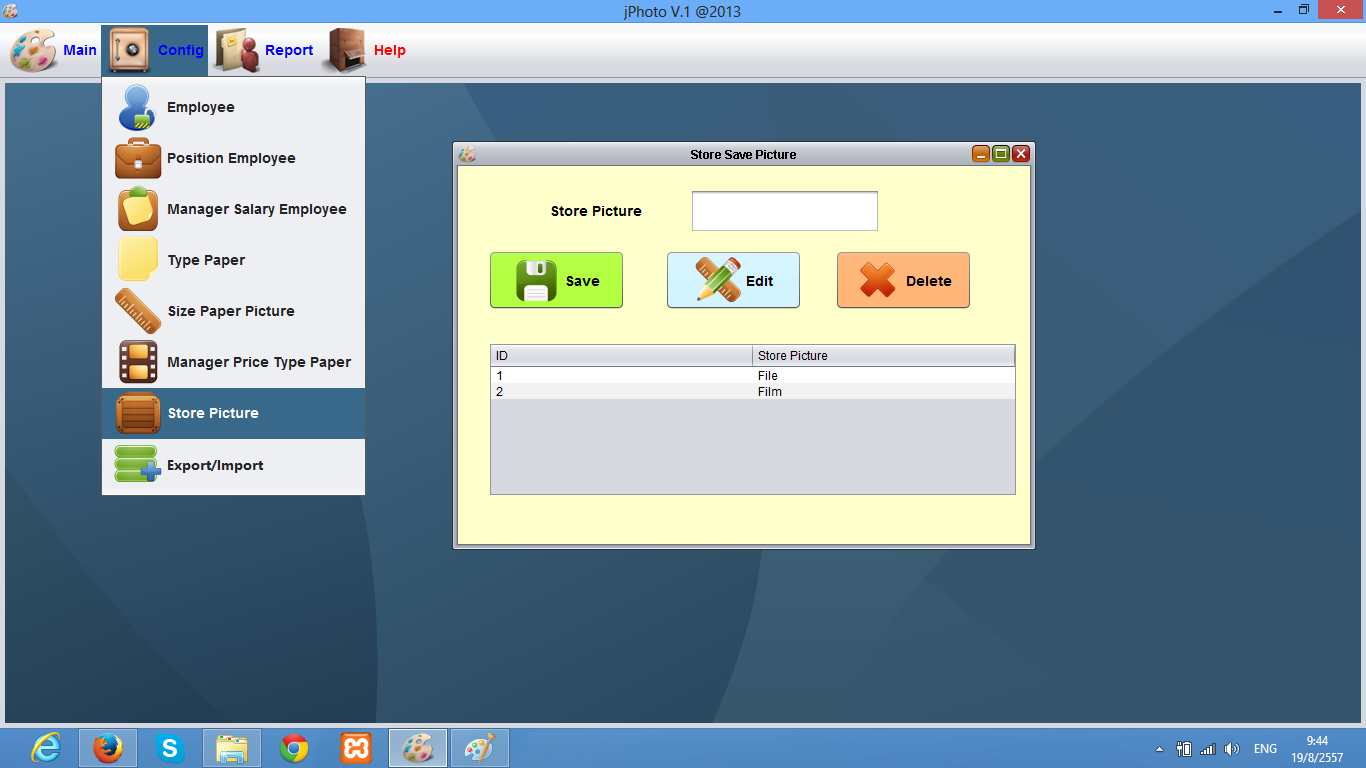Click the Employee person icon
1366x768 pixels.
click(x=137, y=107)
